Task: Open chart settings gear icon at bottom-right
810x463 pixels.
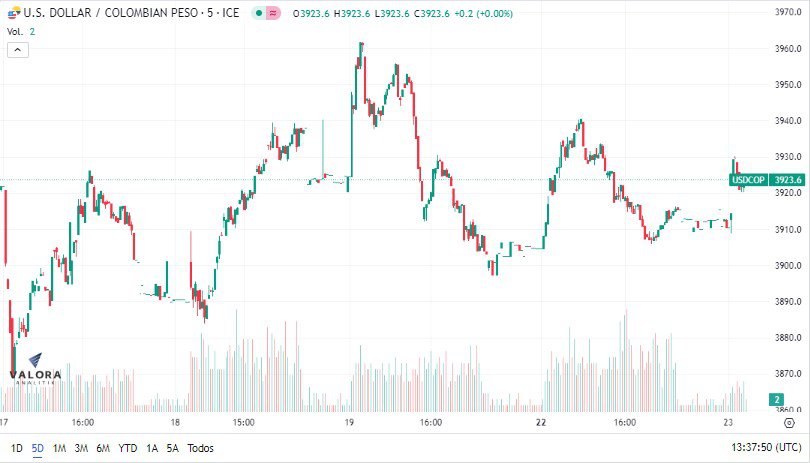Action: click(x=789, y=423)
